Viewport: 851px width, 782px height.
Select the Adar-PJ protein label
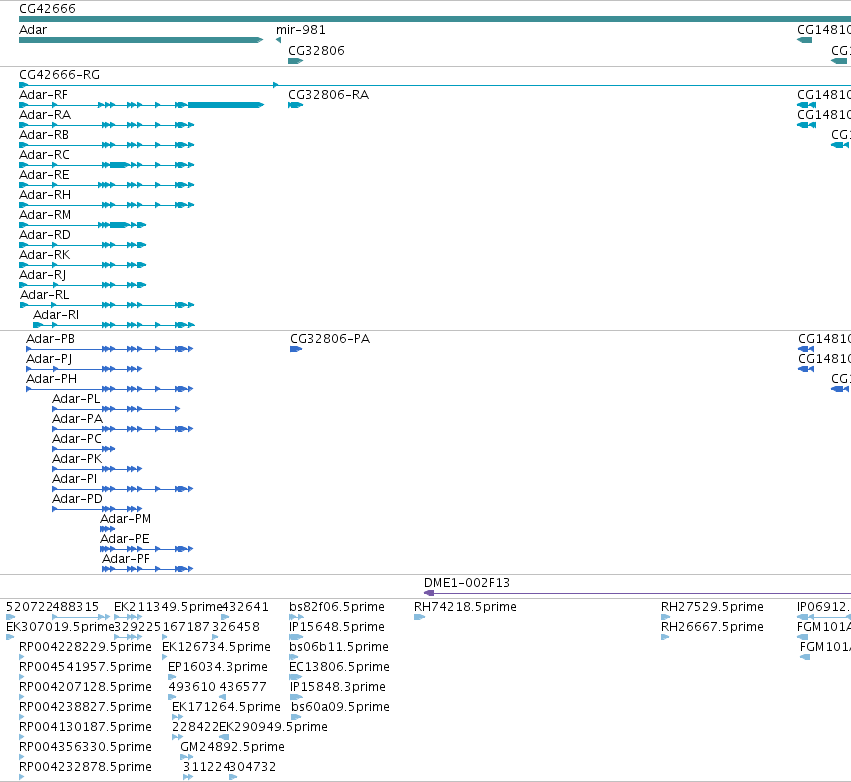[49, 359]
